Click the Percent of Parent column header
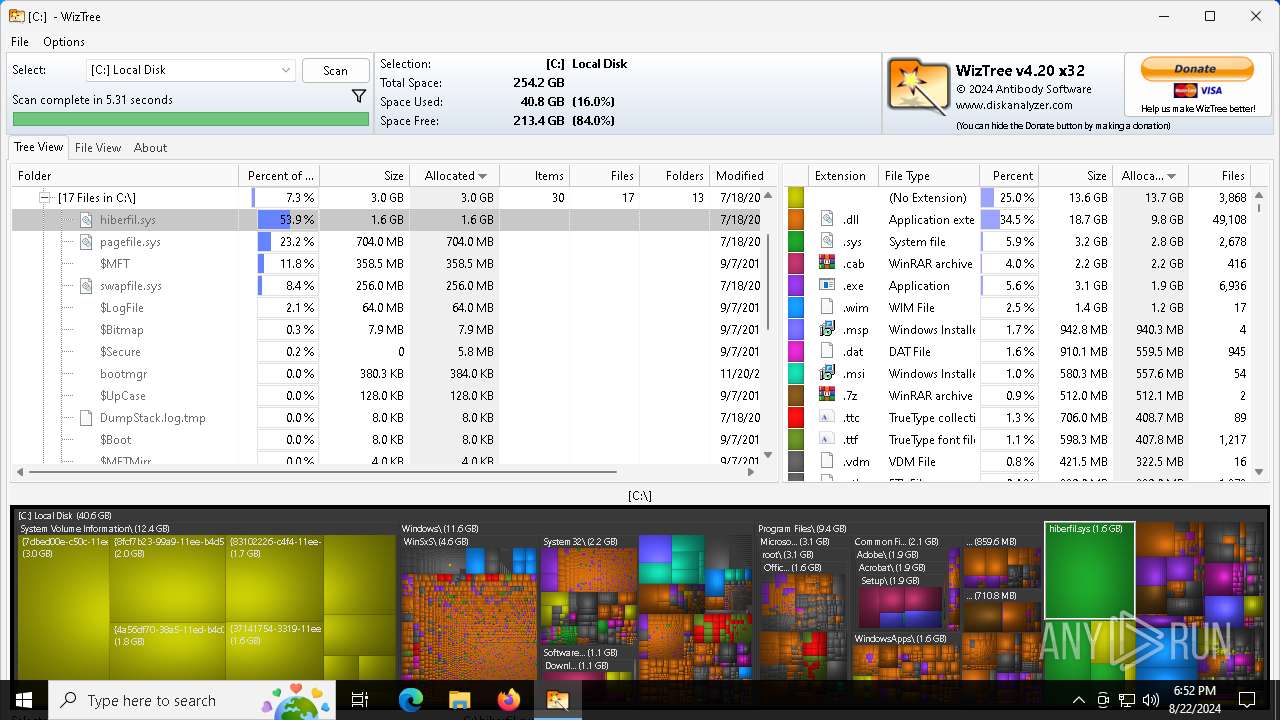Viewport: 1280px width, 720px height. point(279,176)
